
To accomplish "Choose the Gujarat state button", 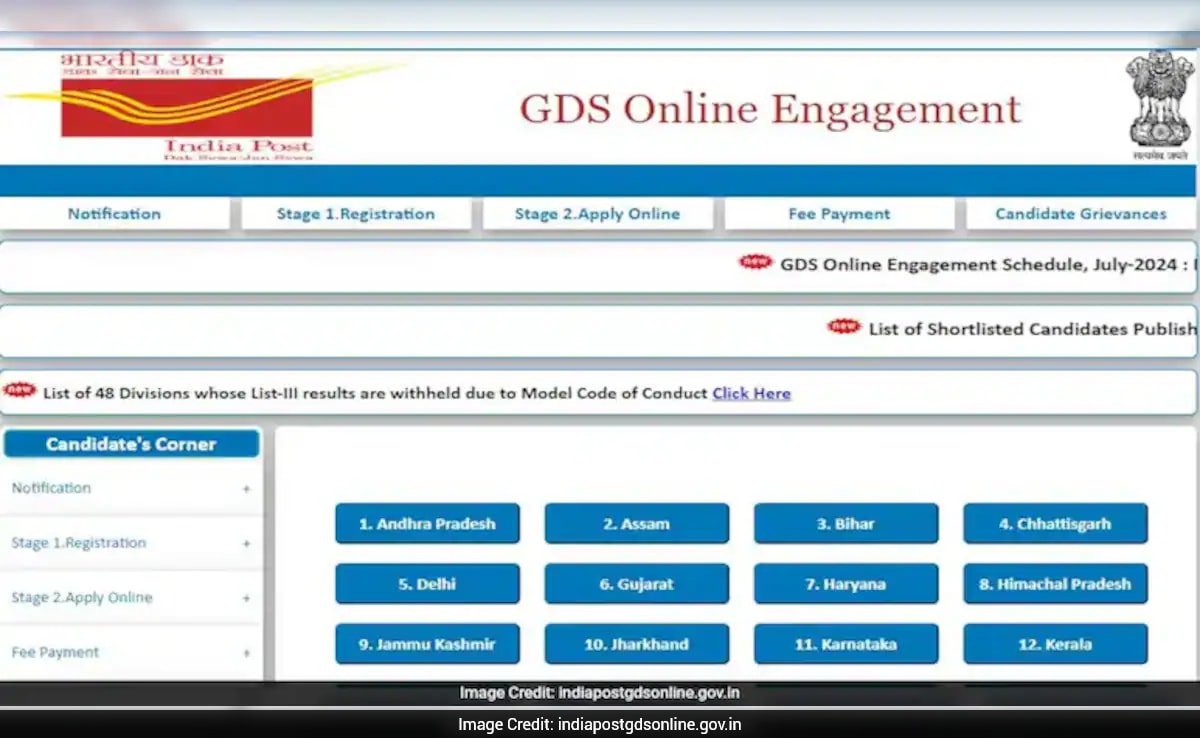I will [636, 584].
